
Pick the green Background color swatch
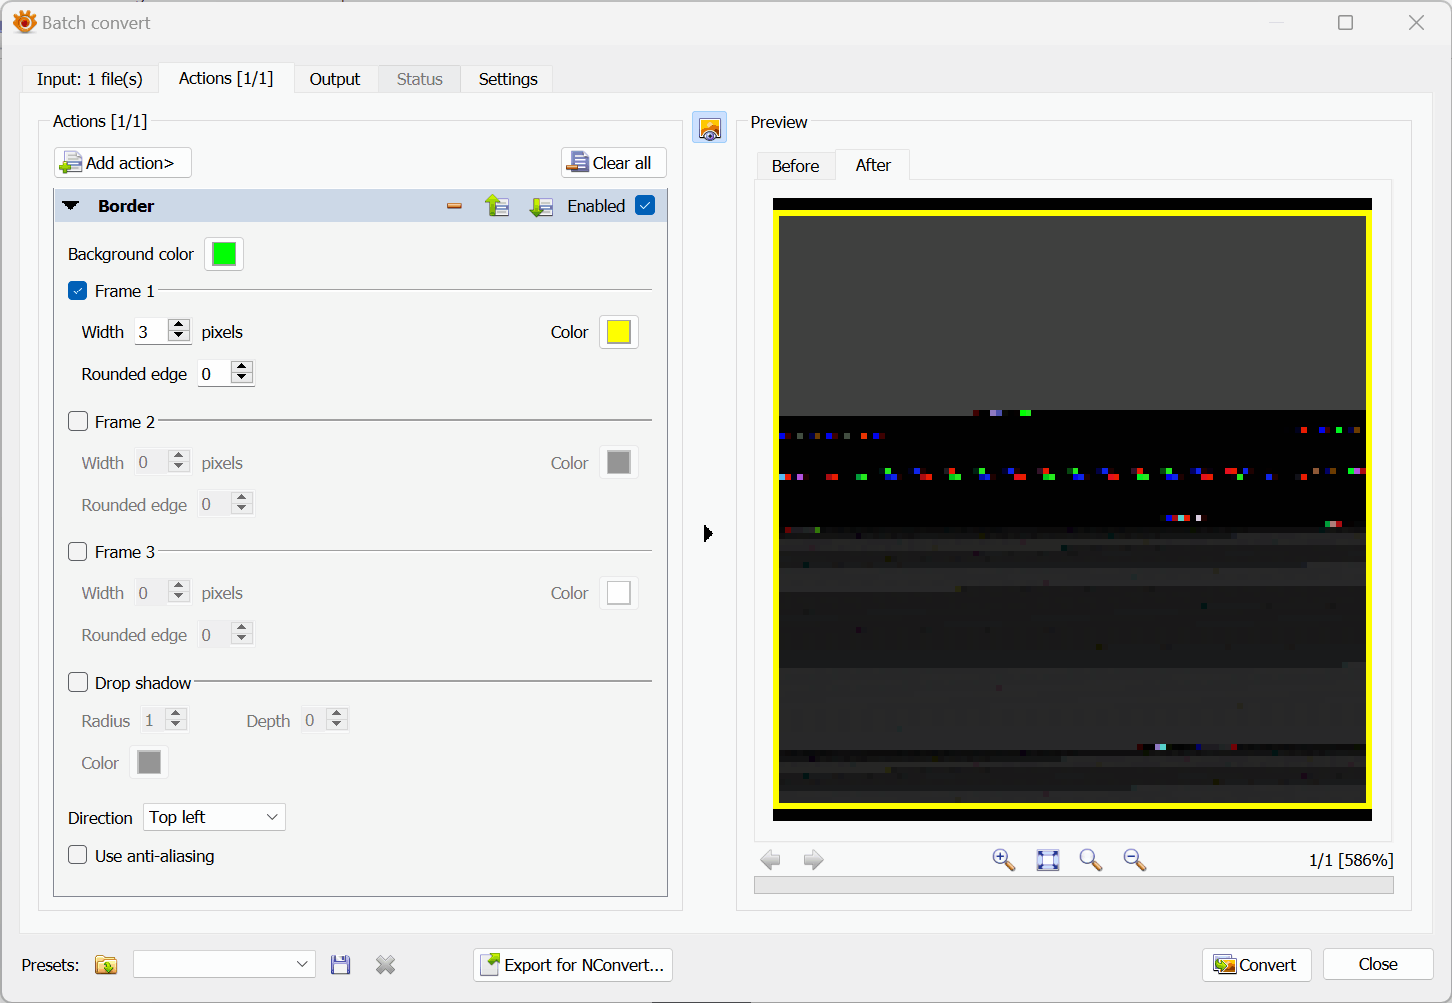[x=224, y=254]
